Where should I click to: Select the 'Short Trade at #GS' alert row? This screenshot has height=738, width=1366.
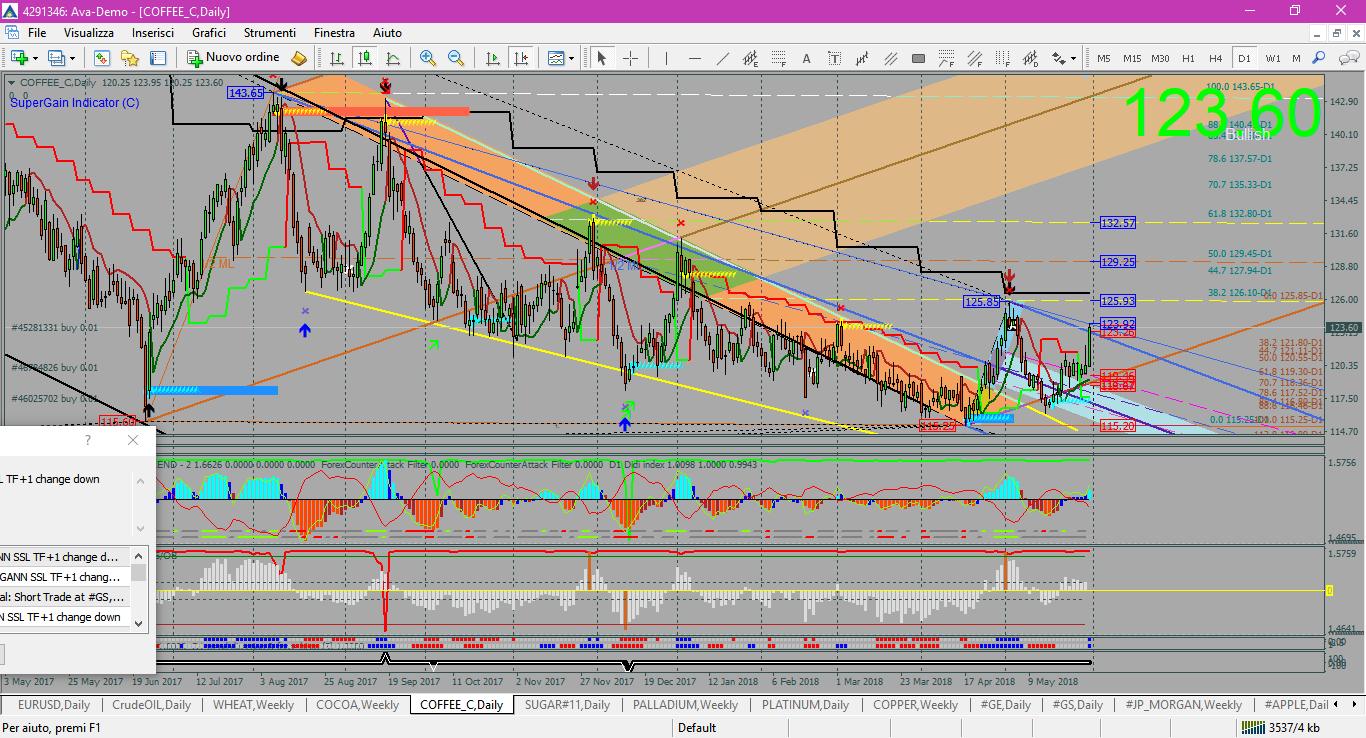(x=64, y=597)
